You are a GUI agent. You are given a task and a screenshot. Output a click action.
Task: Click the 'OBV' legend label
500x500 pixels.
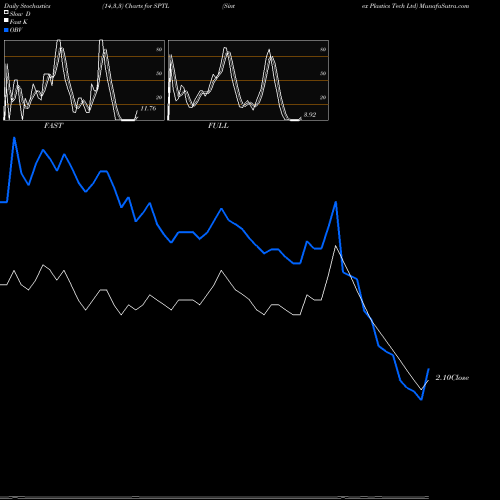click(16, 30)
